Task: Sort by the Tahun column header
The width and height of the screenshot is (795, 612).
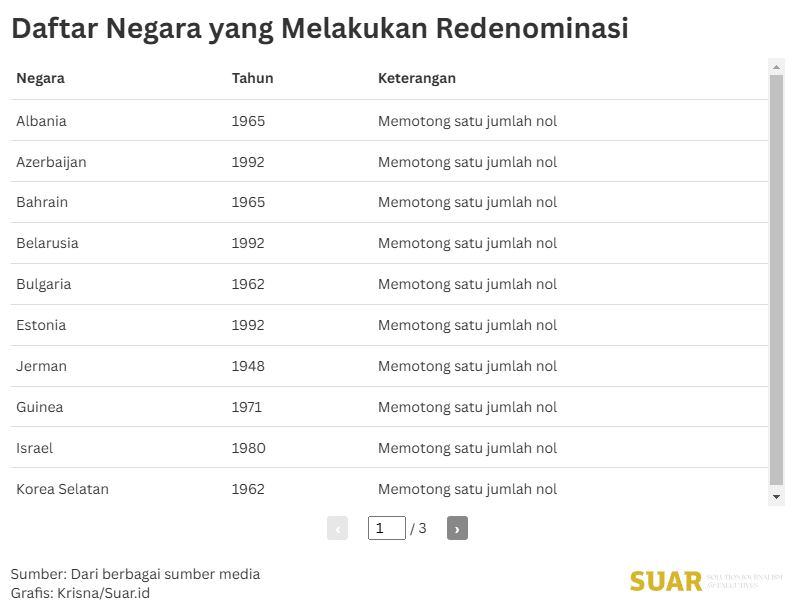Action: [x=252, y=78]
